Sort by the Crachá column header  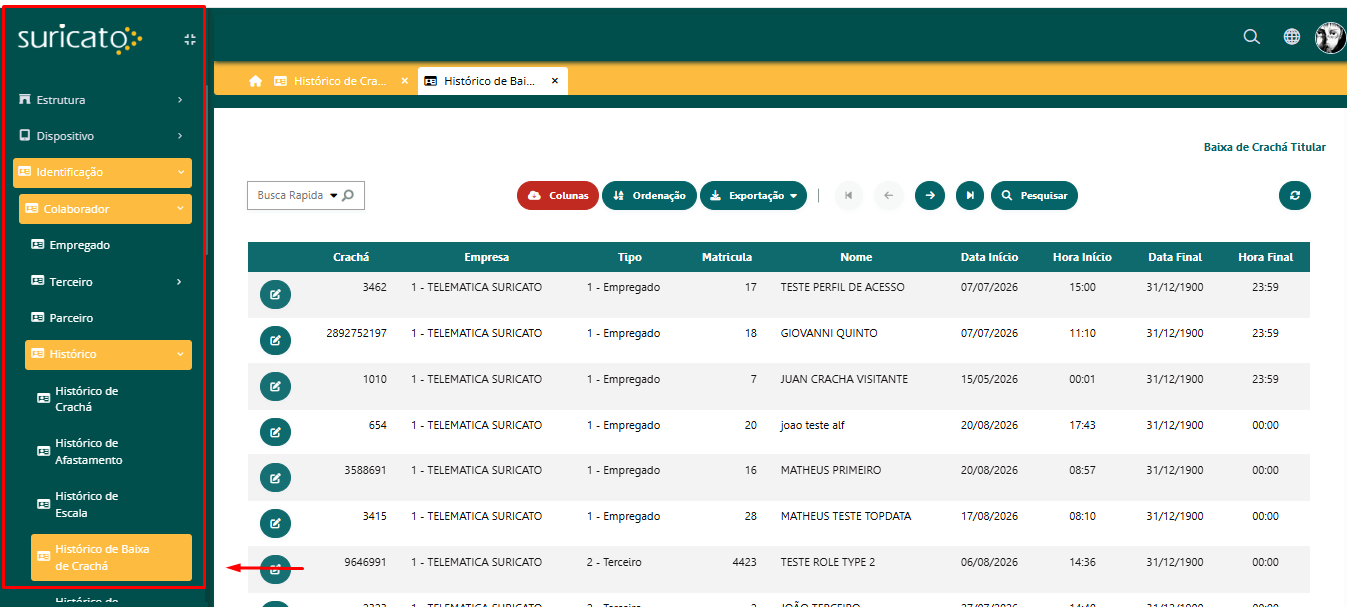[x=351, y=257]
